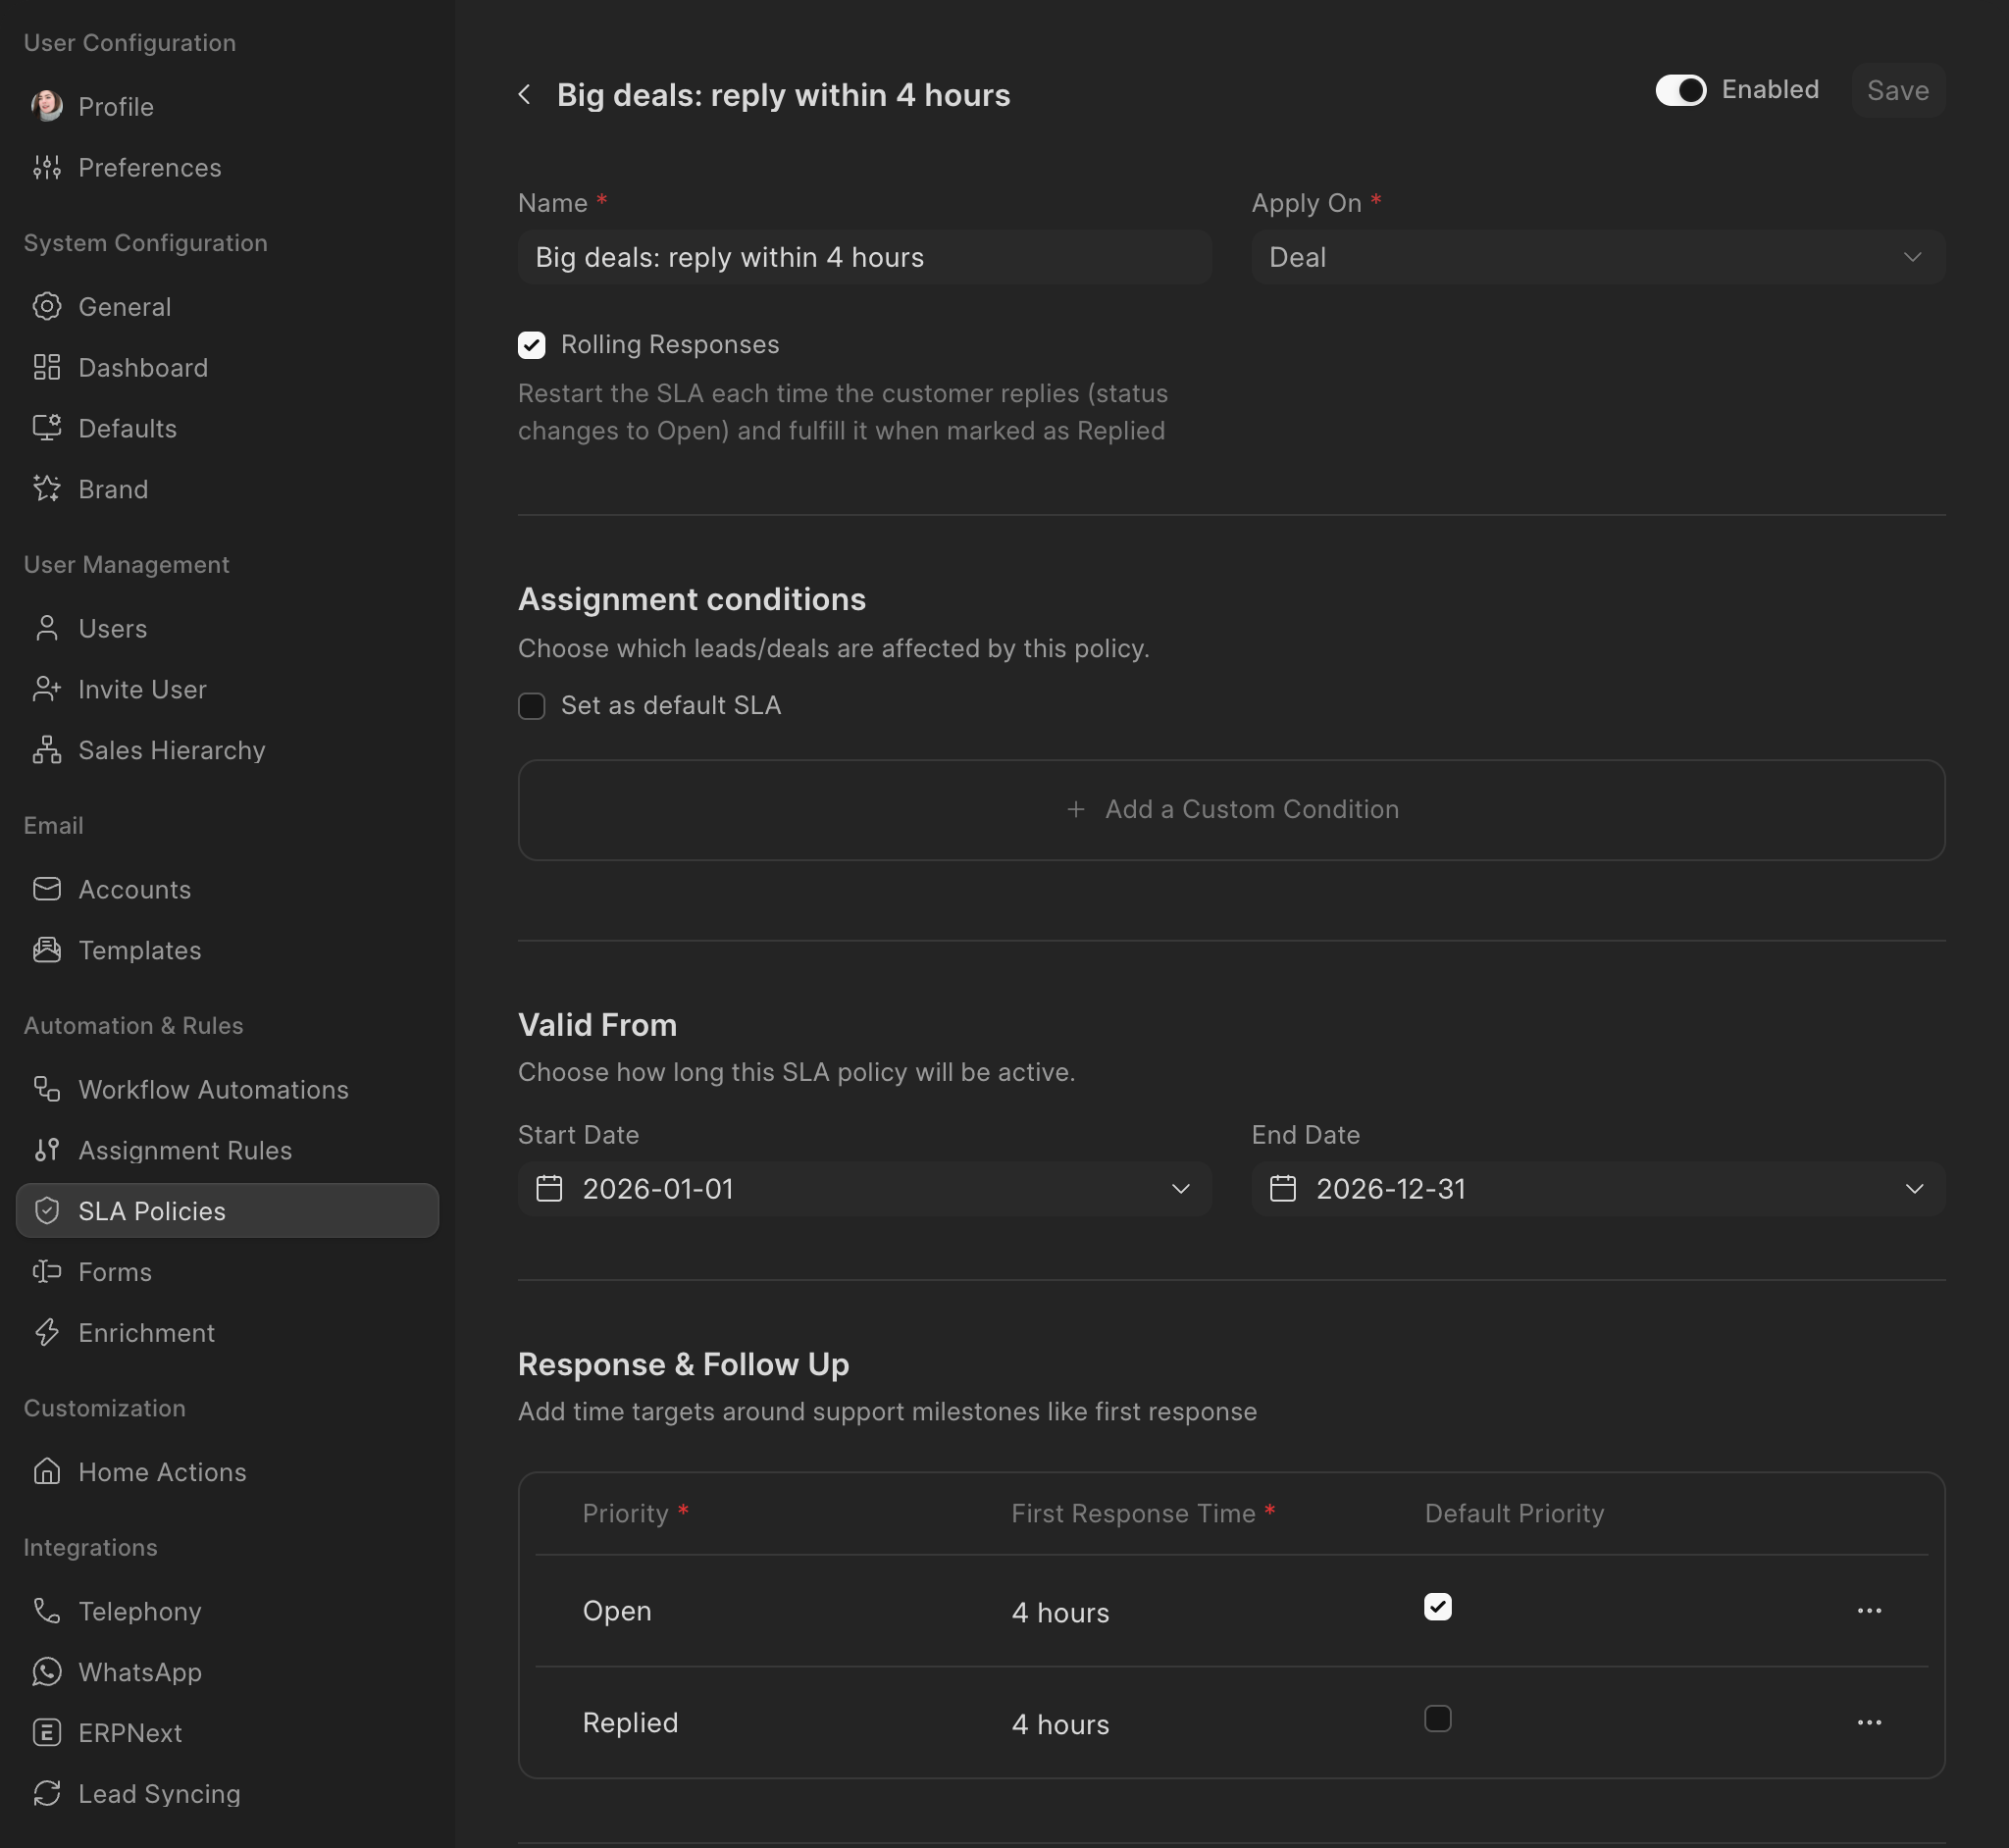Click the Telephony phone icon
This screenshot has width=2009, height=1848.
click(x=47, y=1610)
